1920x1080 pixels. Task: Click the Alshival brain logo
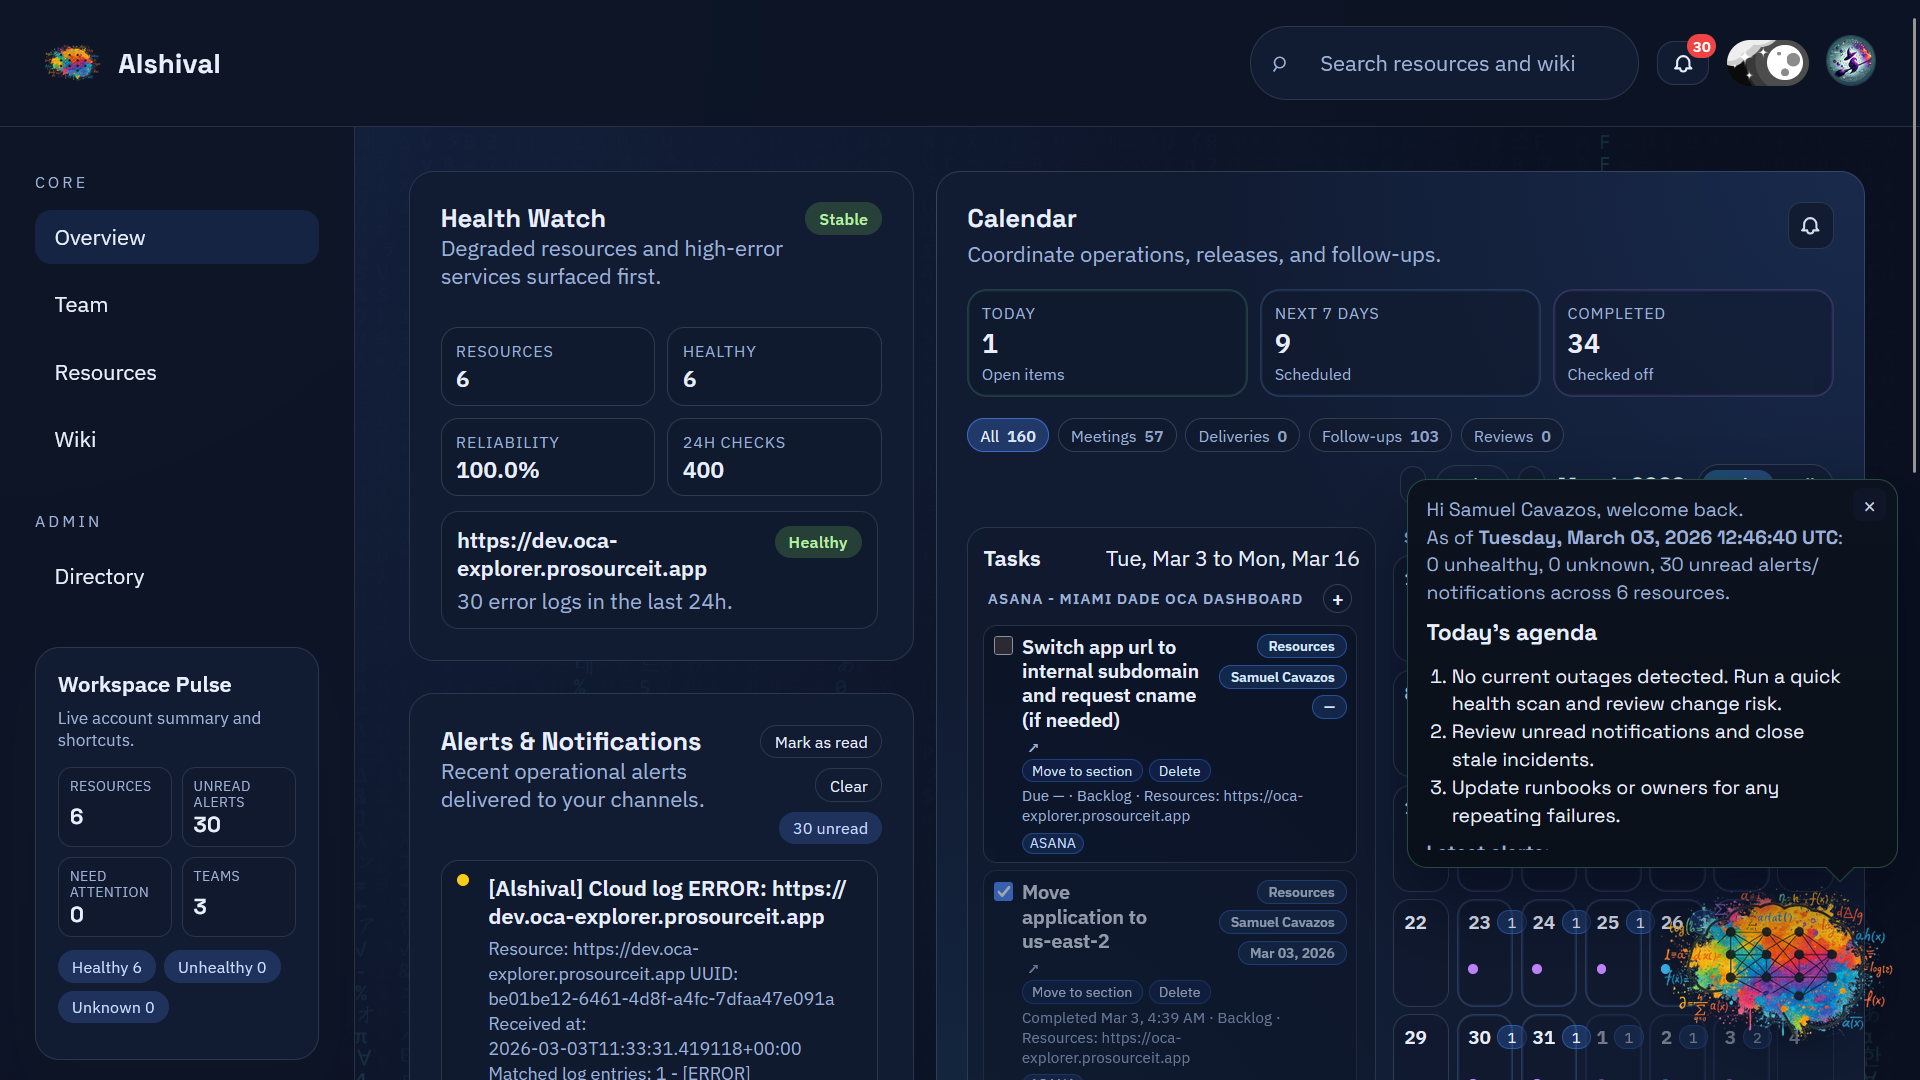(72, 62)
